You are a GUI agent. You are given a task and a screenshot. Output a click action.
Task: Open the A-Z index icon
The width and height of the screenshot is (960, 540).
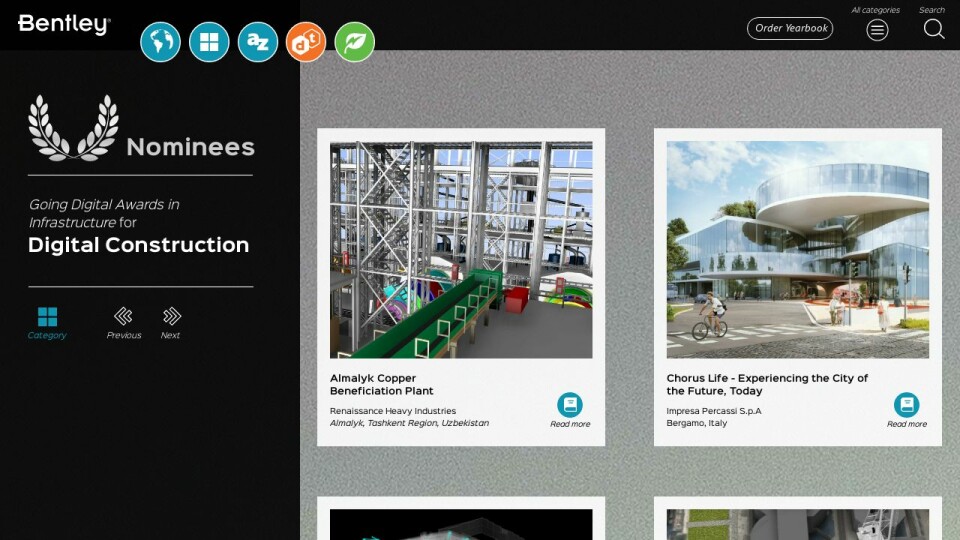tap(258, 42)
